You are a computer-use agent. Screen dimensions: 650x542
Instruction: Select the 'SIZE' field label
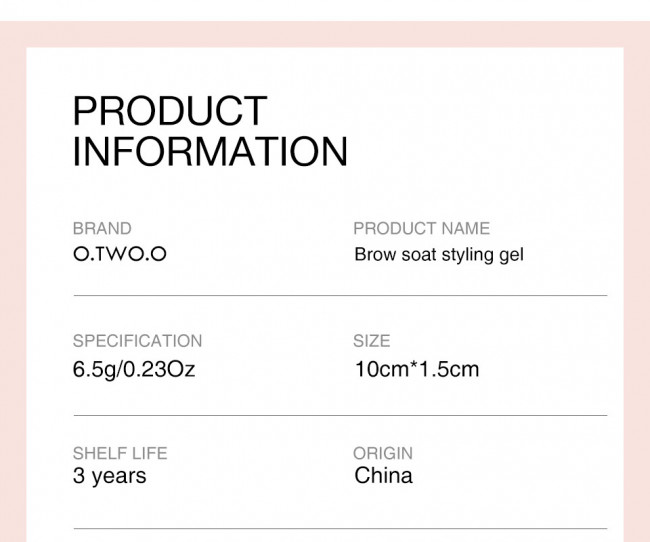coord(371,341)
